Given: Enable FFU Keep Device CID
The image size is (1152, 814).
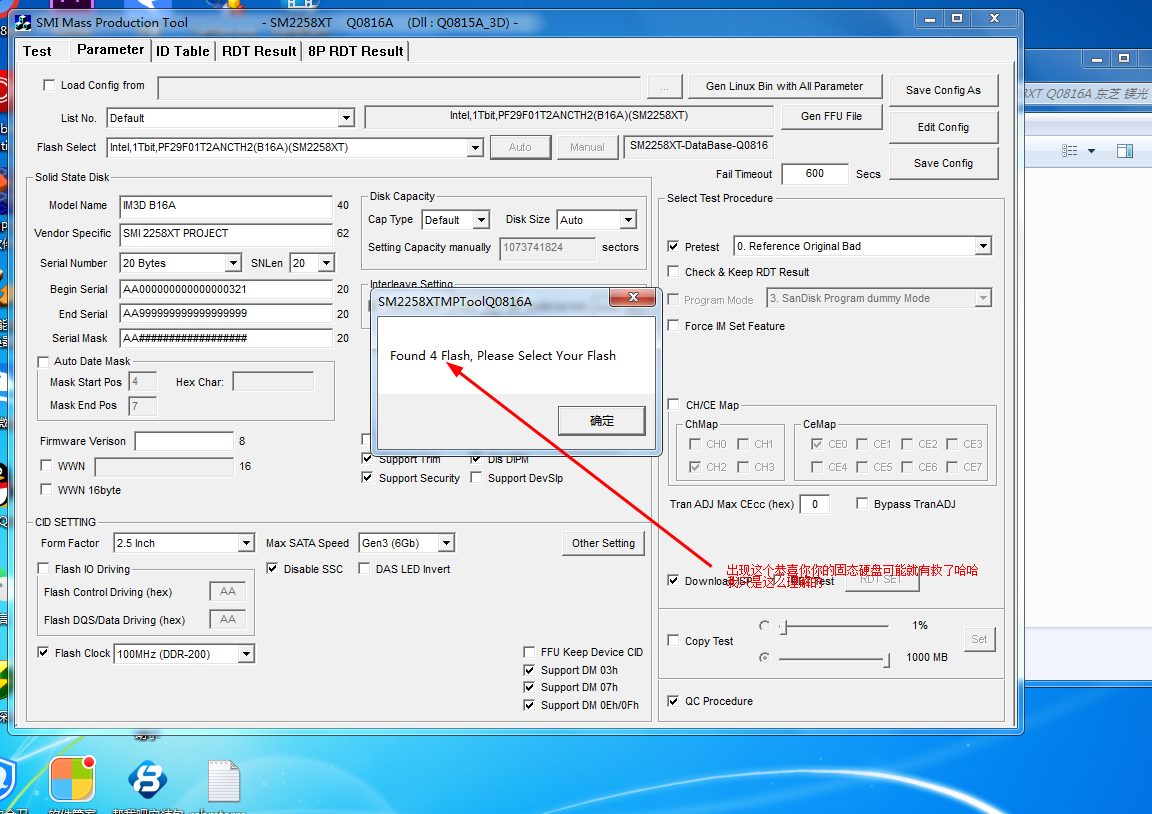Looking at the screenshot, I should point(529,652).
